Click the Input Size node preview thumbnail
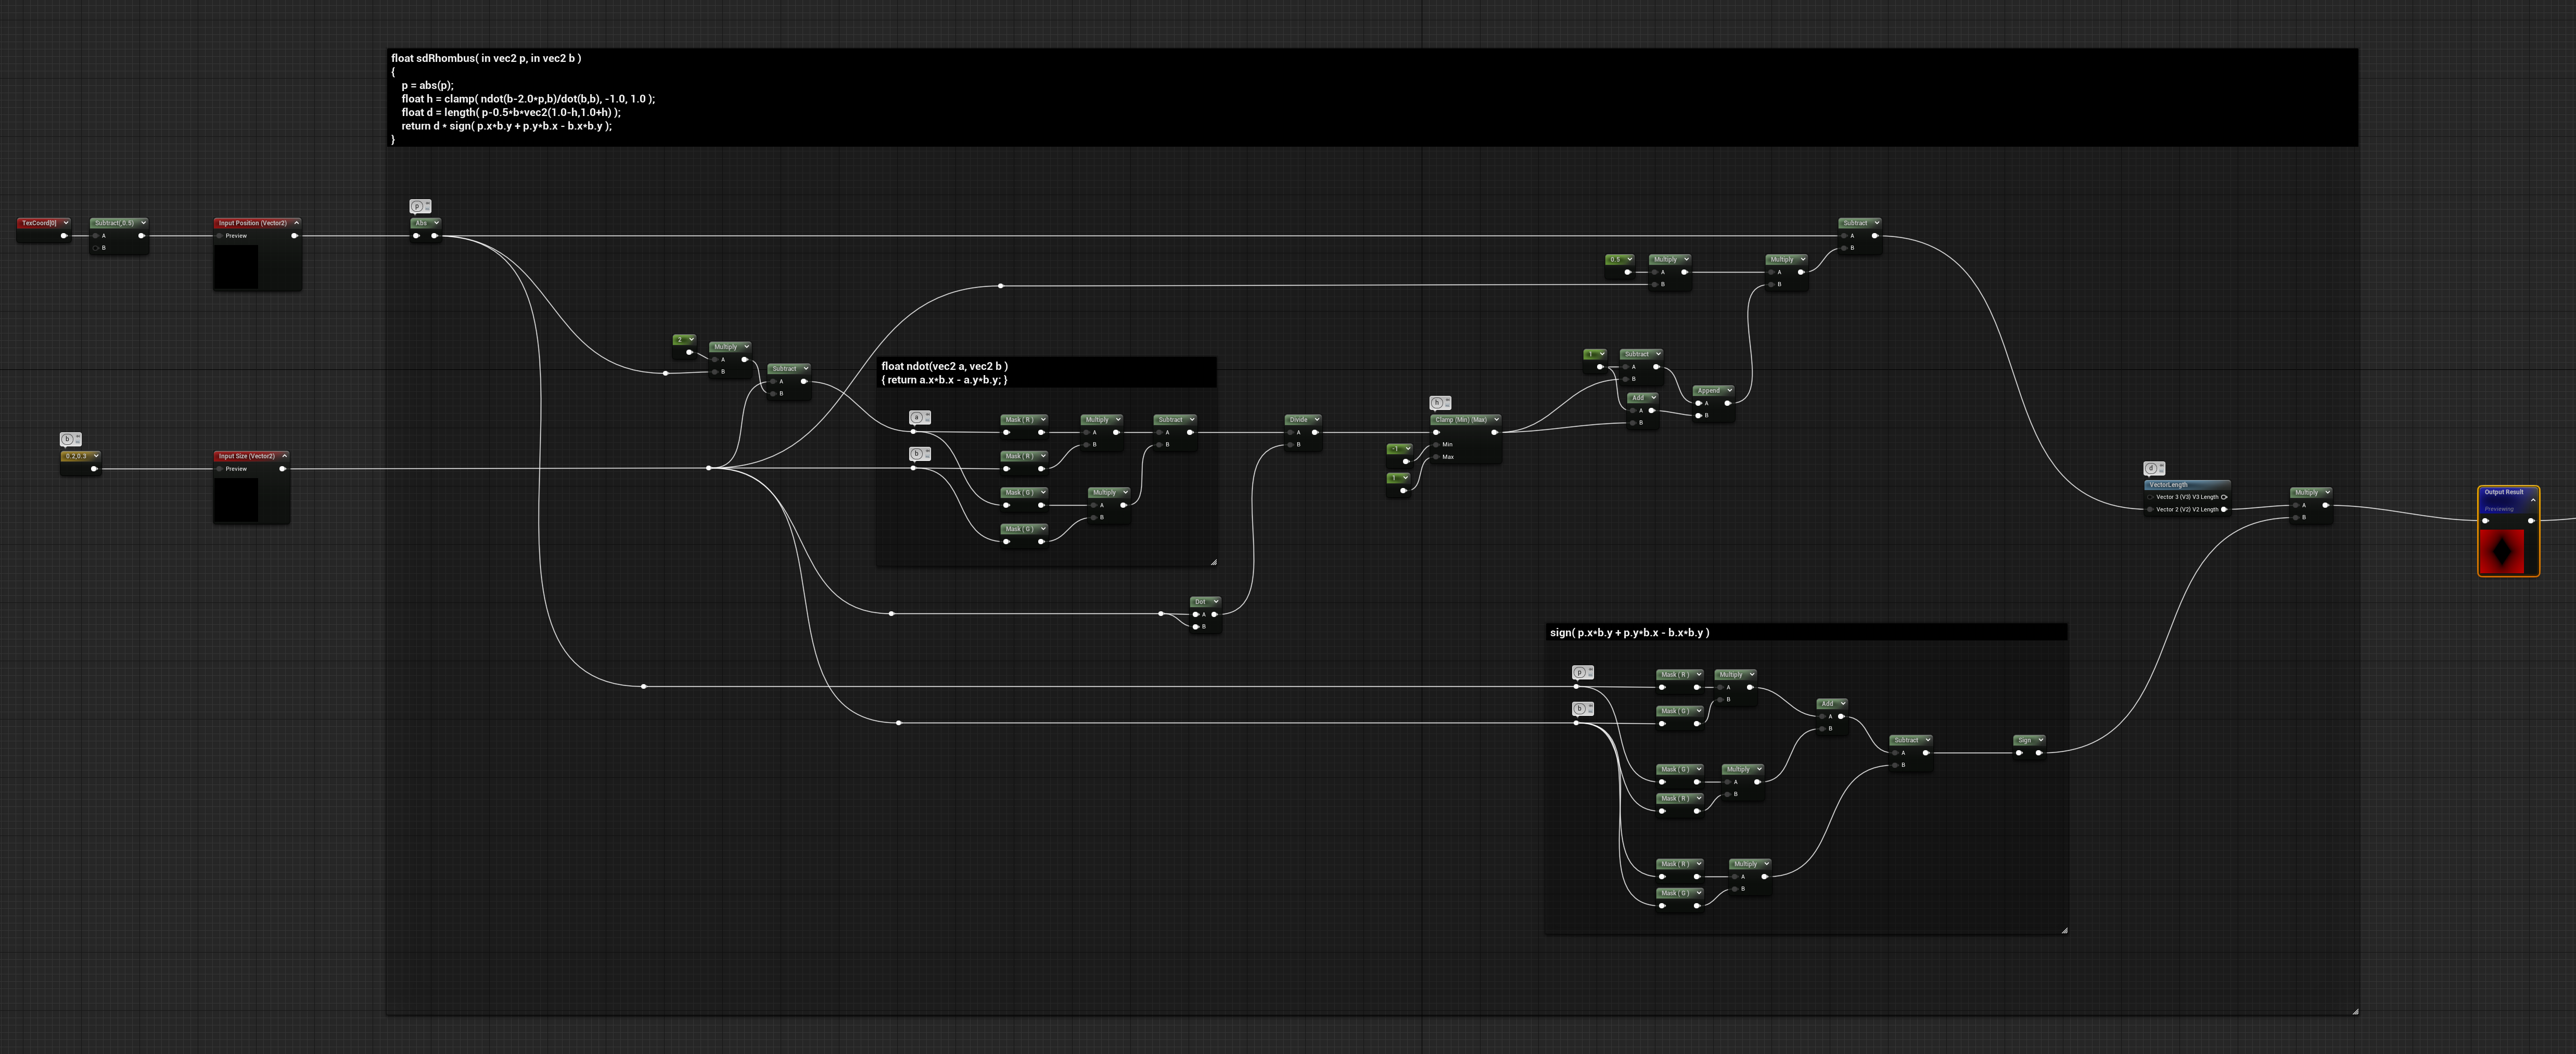 pyautogui.click(x=236, y=499)
